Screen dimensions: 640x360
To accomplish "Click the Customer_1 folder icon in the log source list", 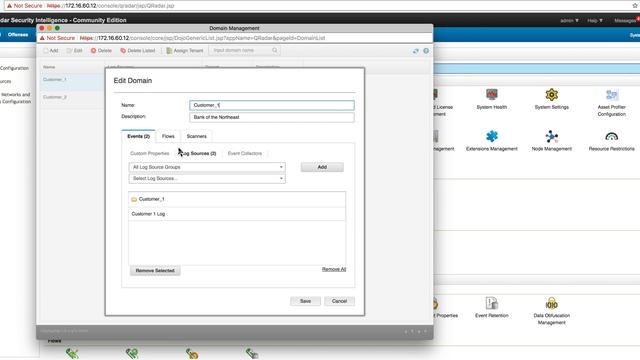I will tap(134, 199).
